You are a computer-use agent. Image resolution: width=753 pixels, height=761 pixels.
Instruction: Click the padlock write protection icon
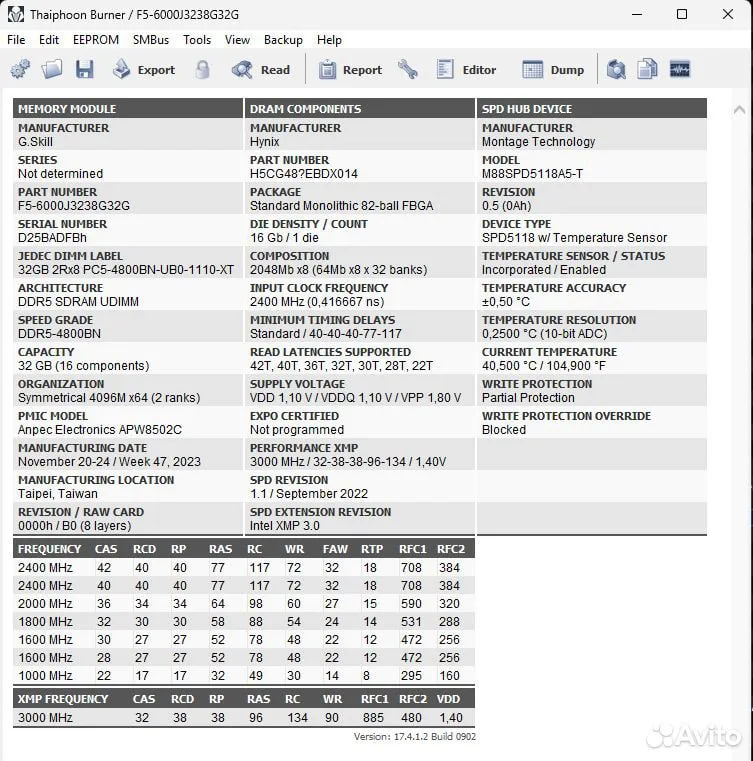[x=203, y=69]
